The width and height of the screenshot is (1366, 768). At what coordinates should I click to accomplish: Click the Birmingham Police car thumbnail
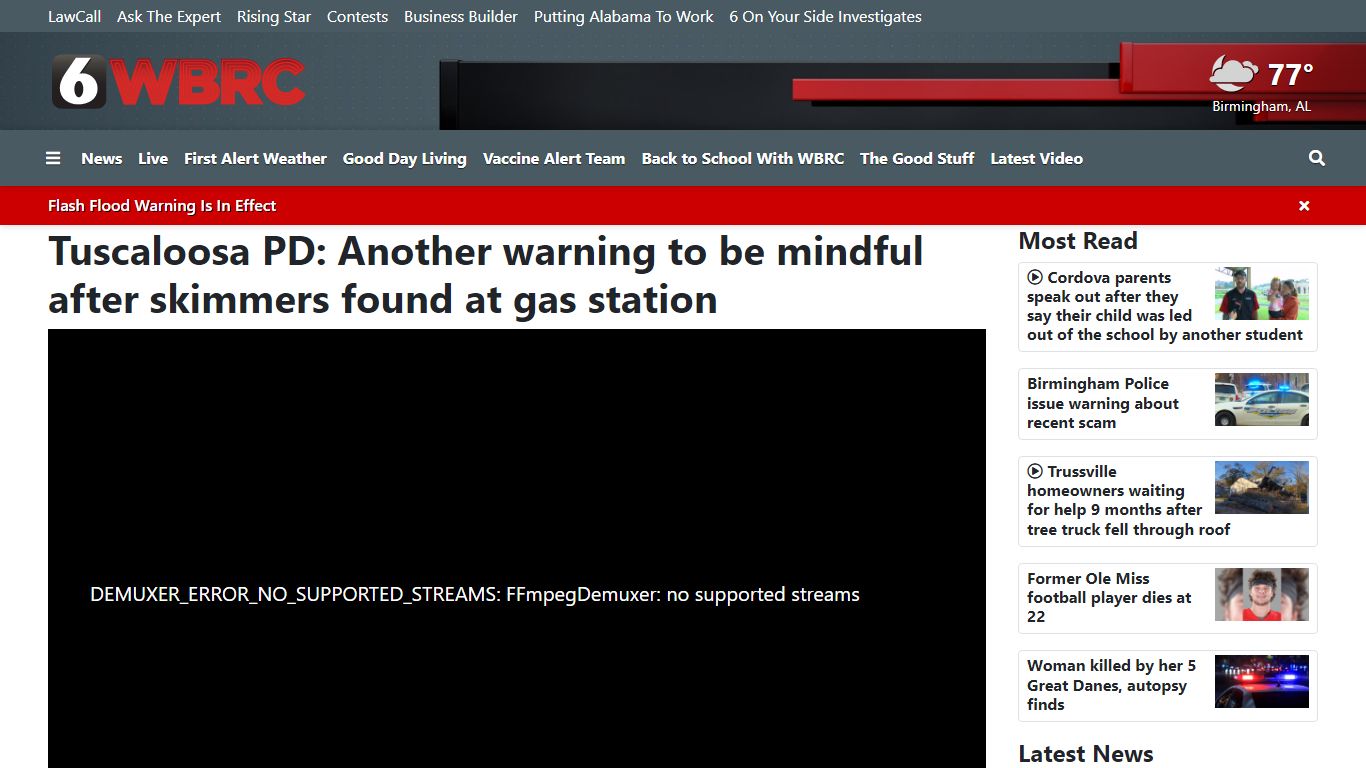1262,400
